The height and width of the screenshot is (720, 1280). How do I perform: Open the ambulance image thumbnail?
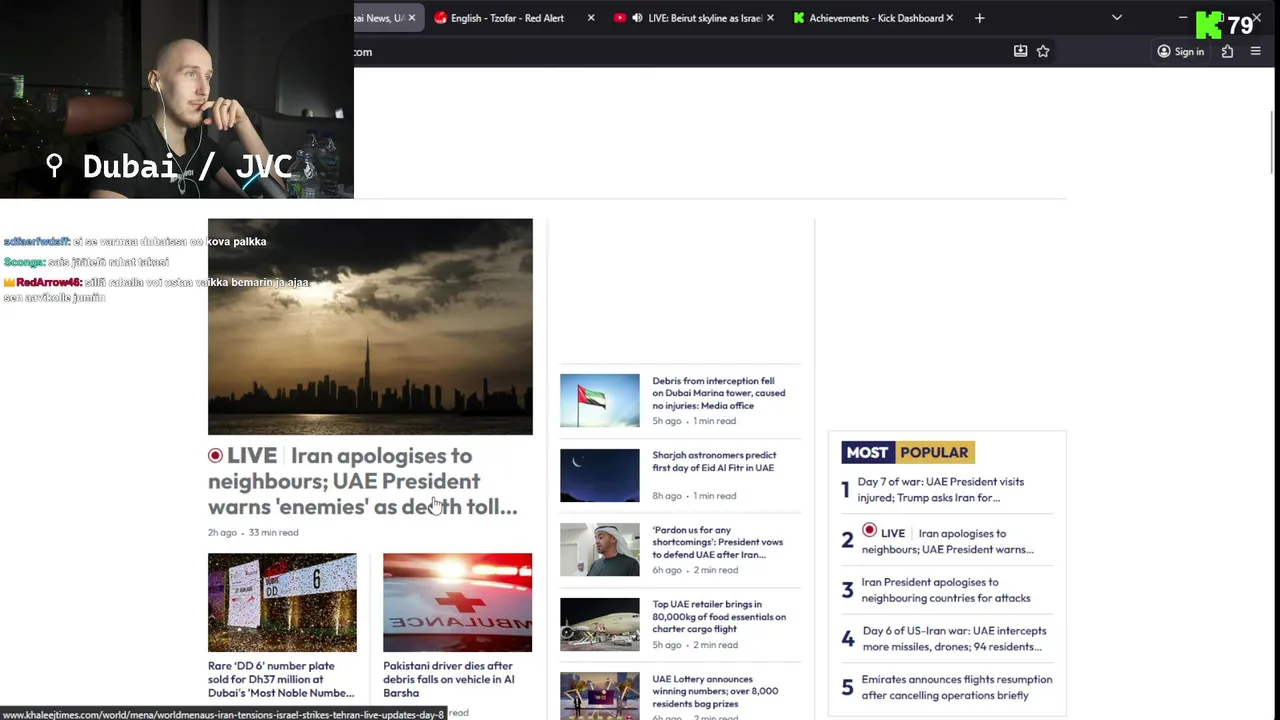pos(457,602)
